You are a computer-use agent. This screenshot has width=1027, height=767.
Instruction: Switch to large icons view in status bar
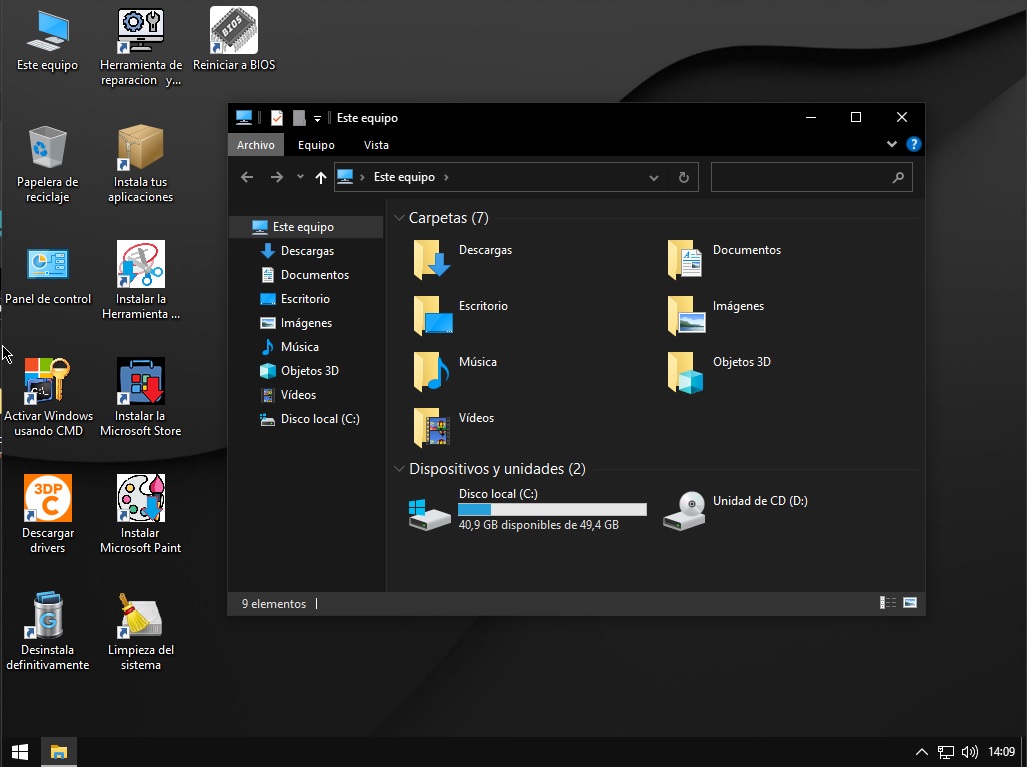910,603
